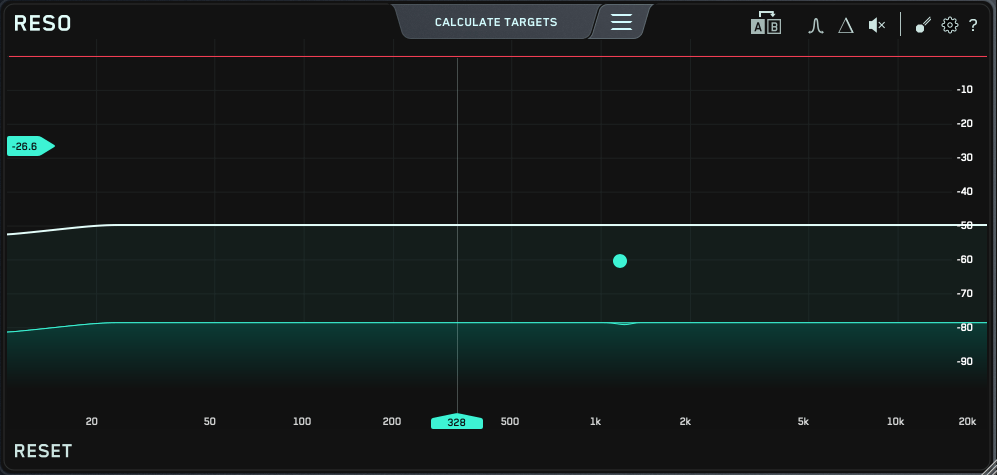The height and width of the screenshot is (475, 997).
Task: Click the 328 Hz frequency marker
Action: coord(457,422)
